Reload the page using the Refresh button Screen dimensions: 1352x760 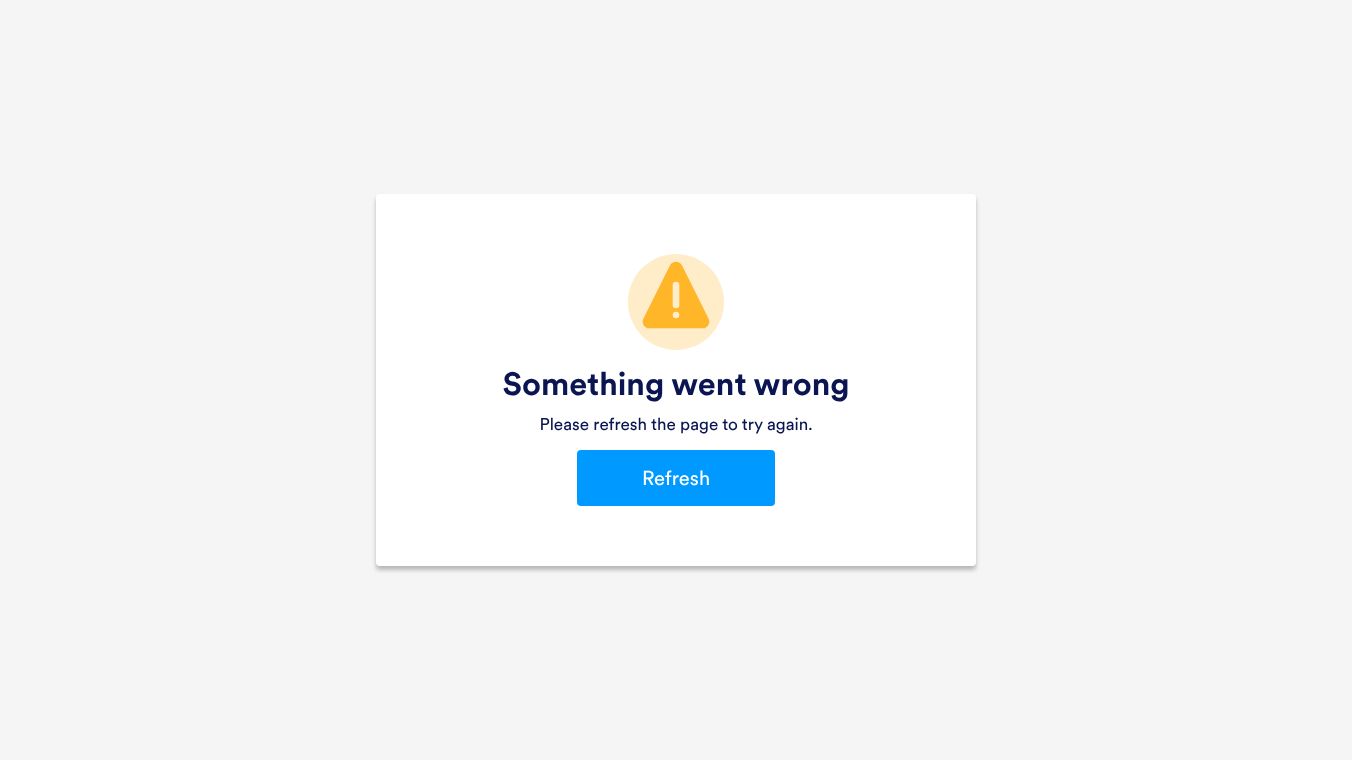(676, 478)
